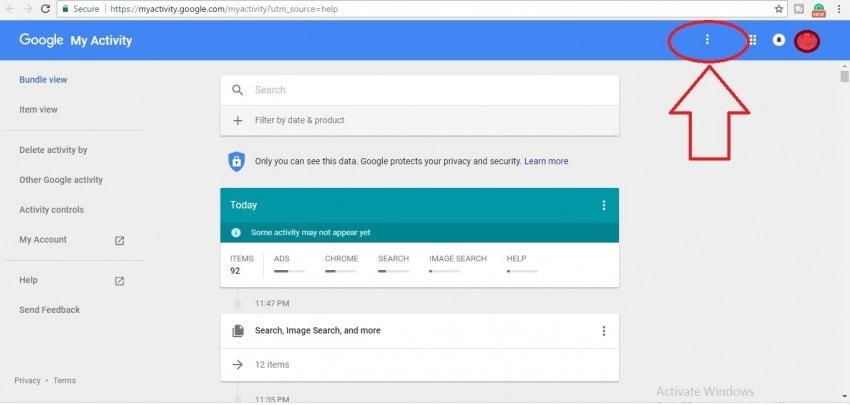This screenshot has height=405, width=850.
Task: Expand the 12 items arrow
Action: [238, 365]
